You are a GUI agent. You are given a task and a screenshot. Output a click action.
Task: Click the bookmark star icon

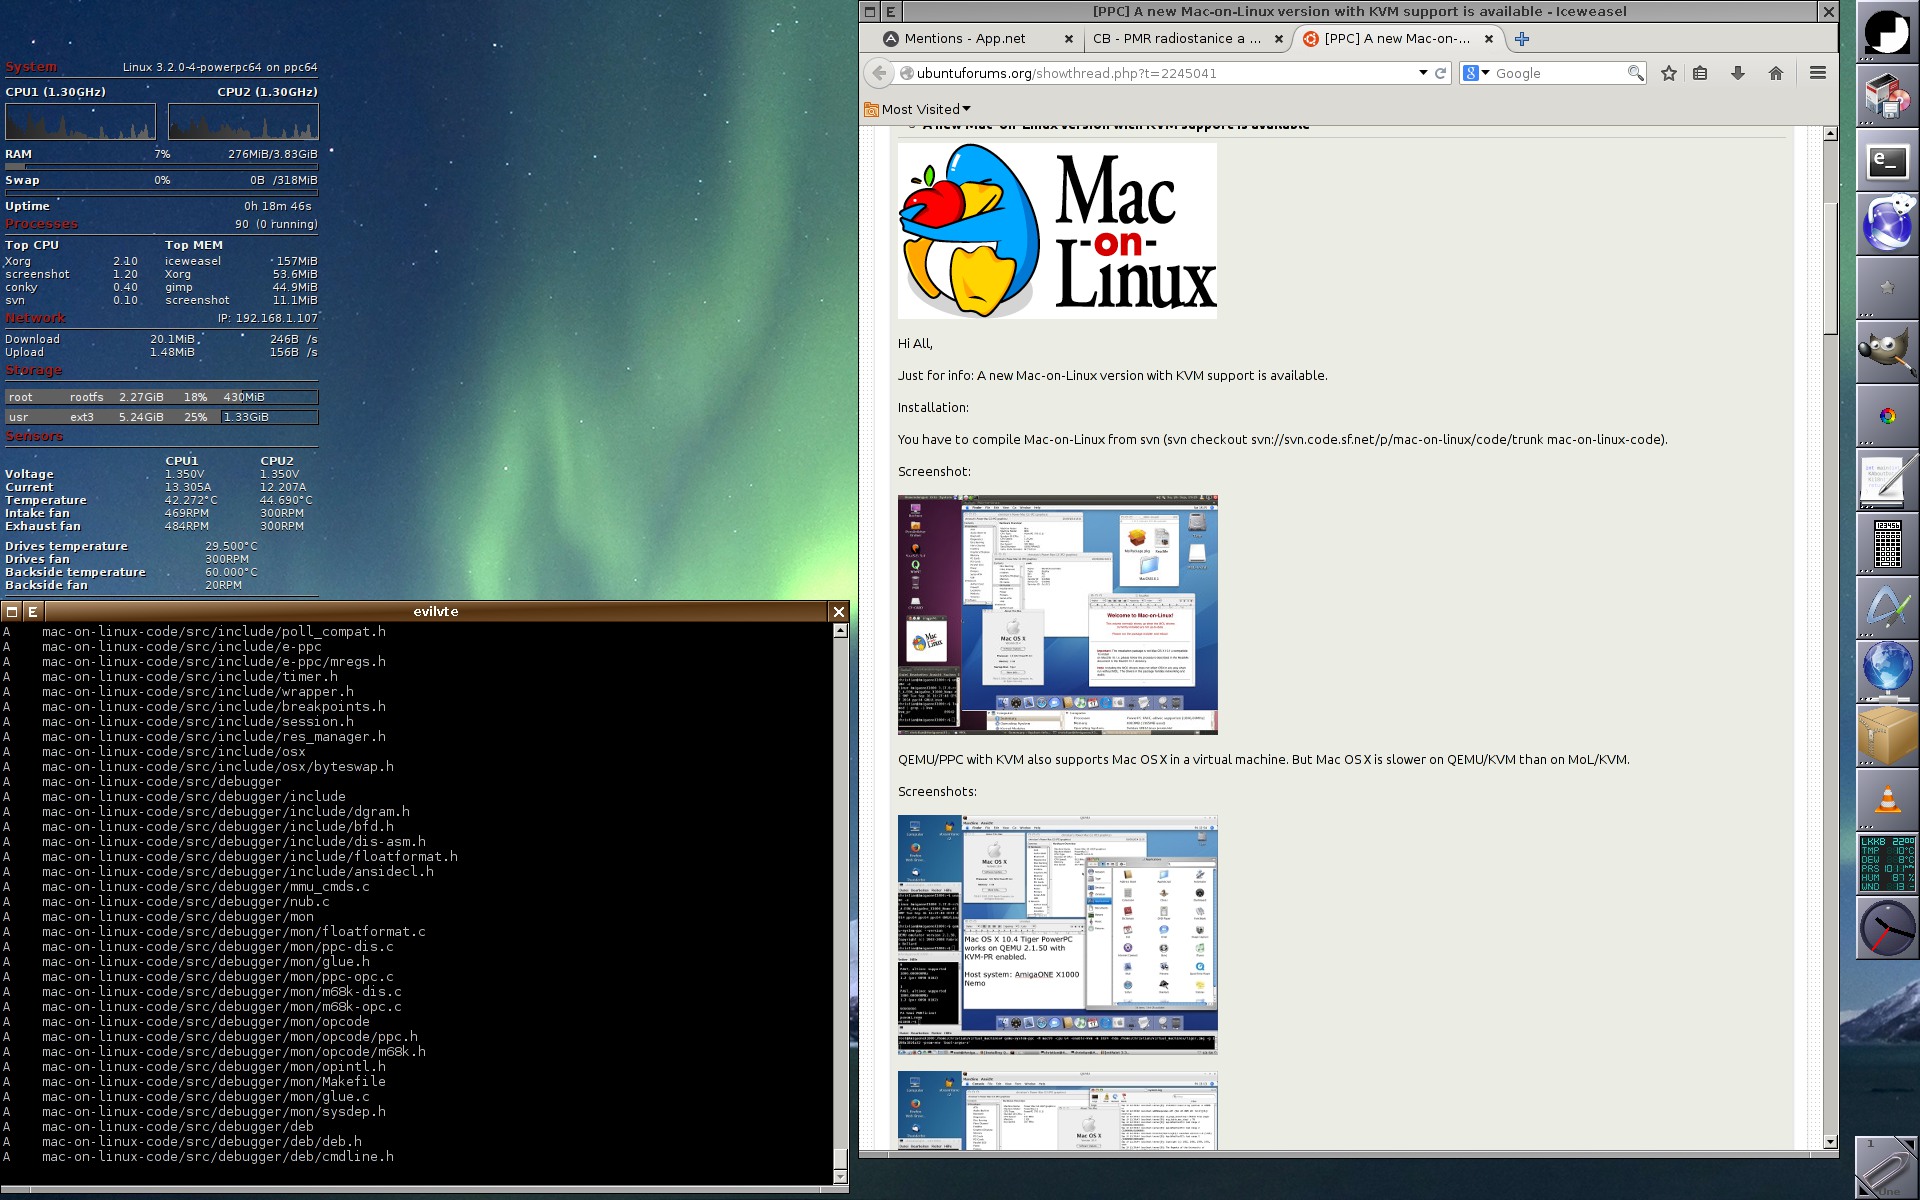pos(1668,73)
